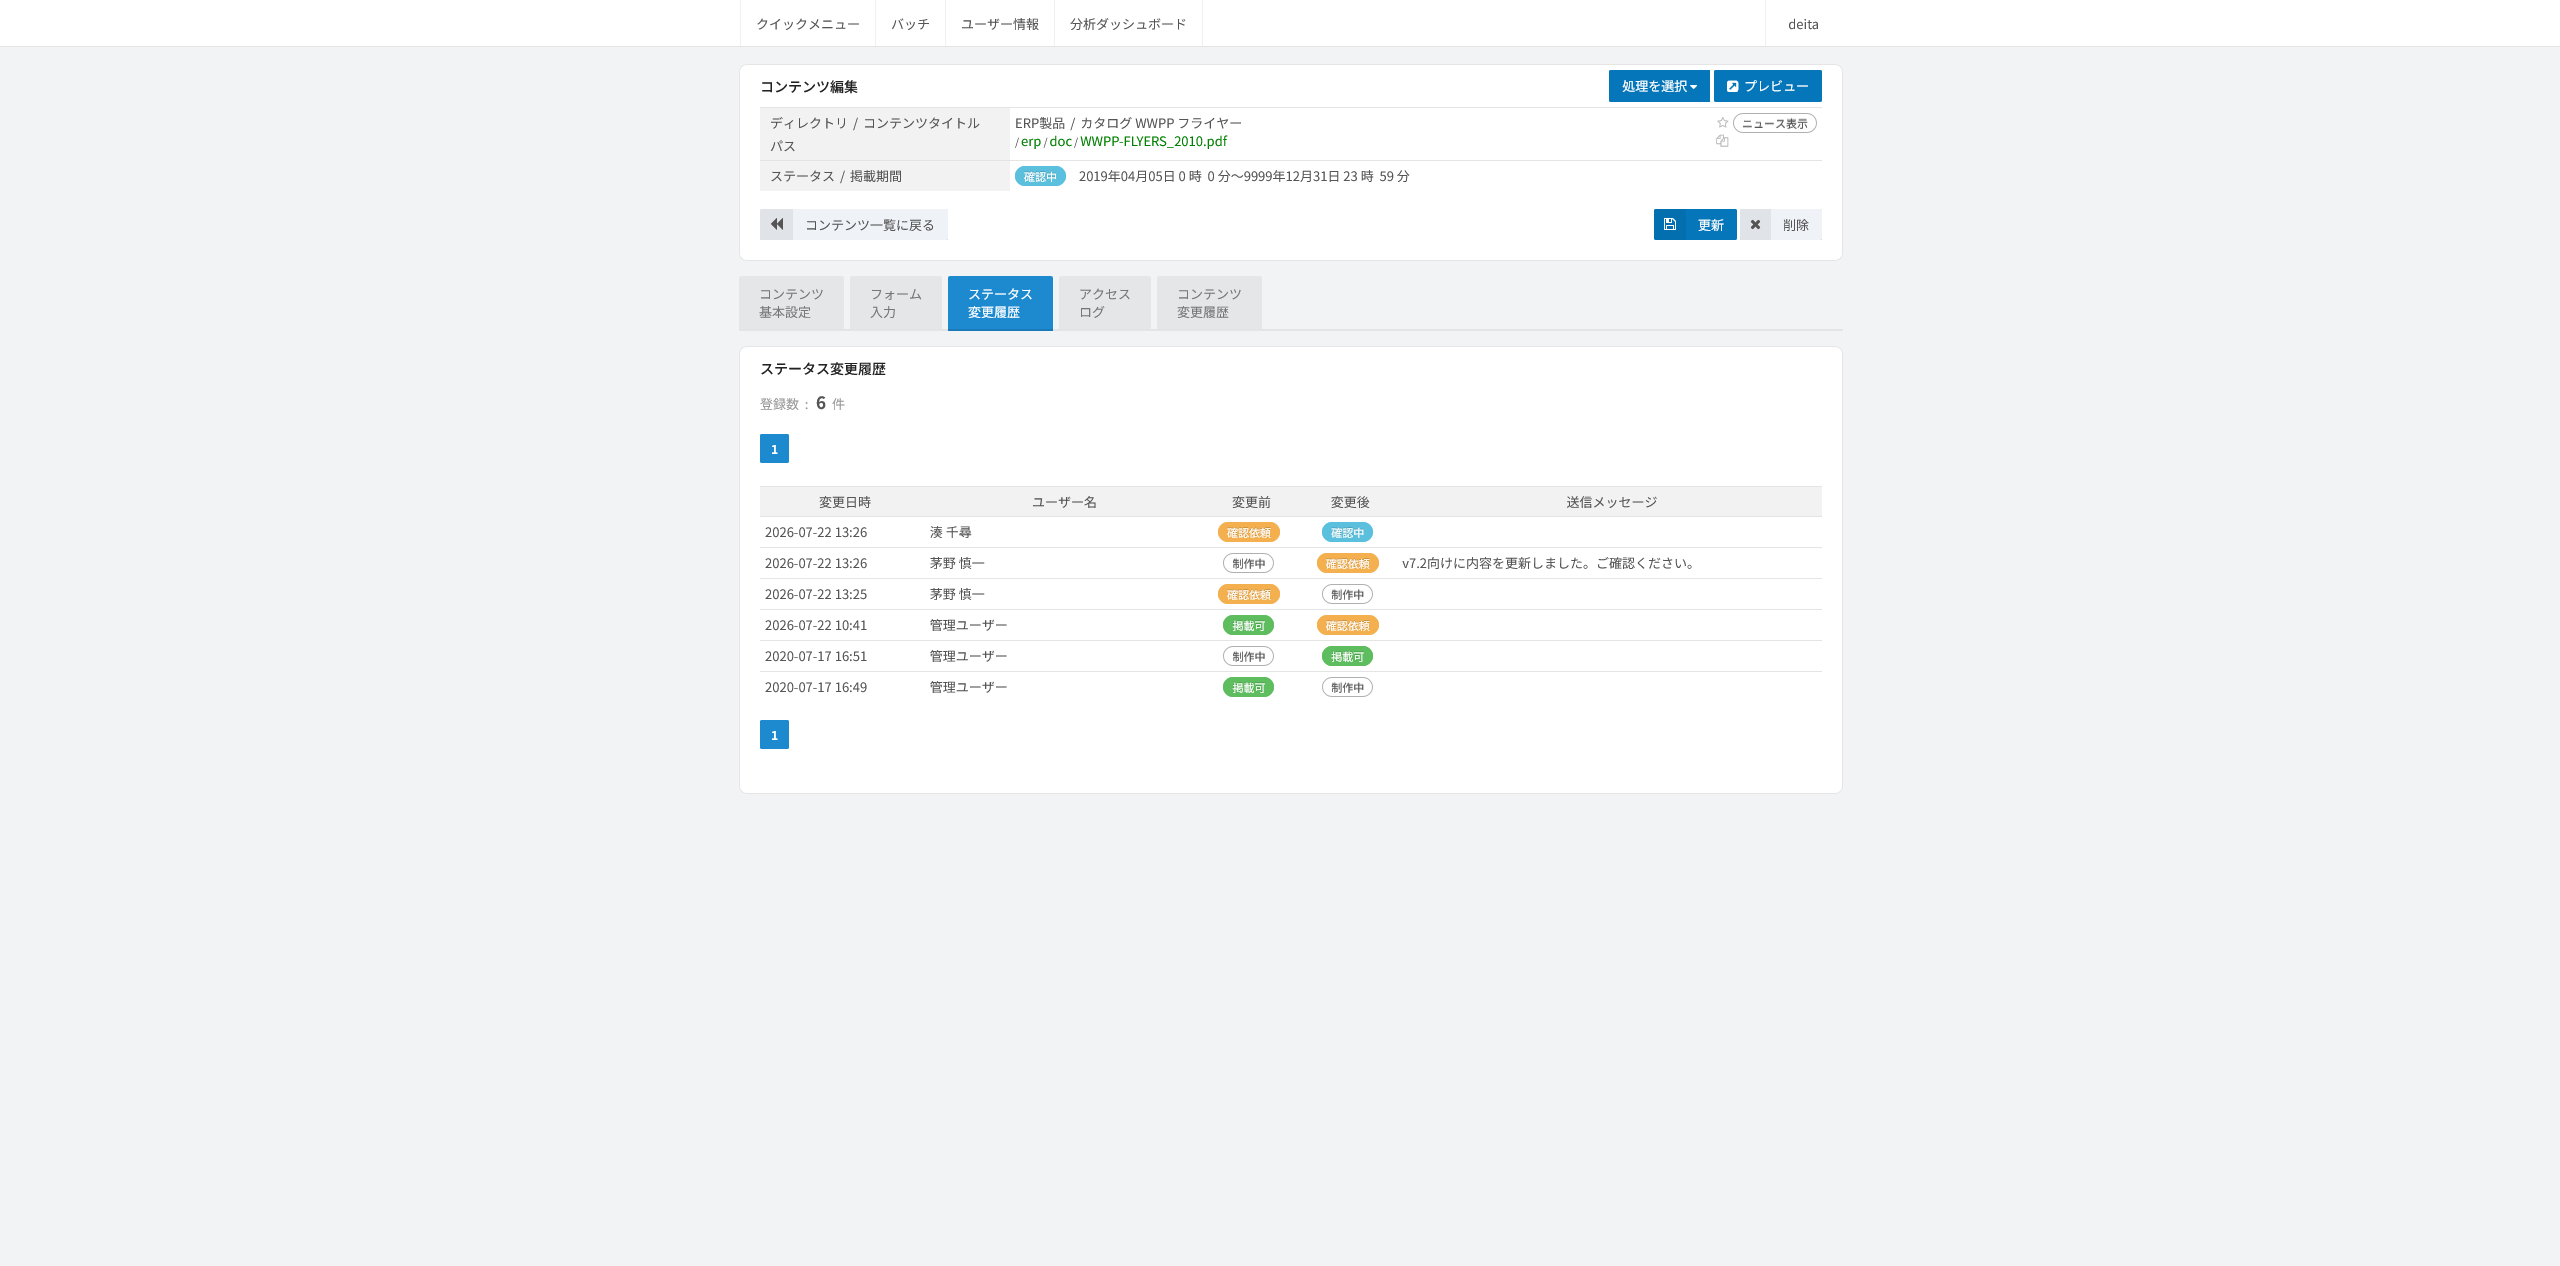The image size is (2560, 1266).
Task: Click the 送信メッセージ column header
Action: [x=1611, y=502]
